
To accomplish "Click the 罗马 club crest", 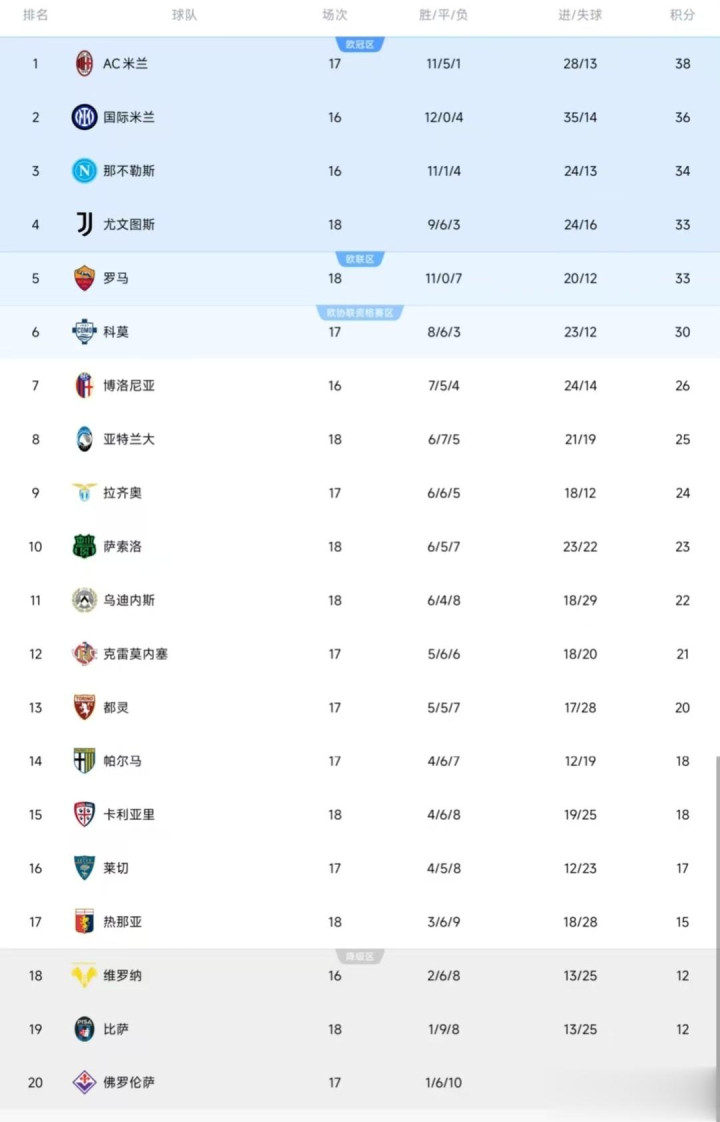I will (84, 278).
